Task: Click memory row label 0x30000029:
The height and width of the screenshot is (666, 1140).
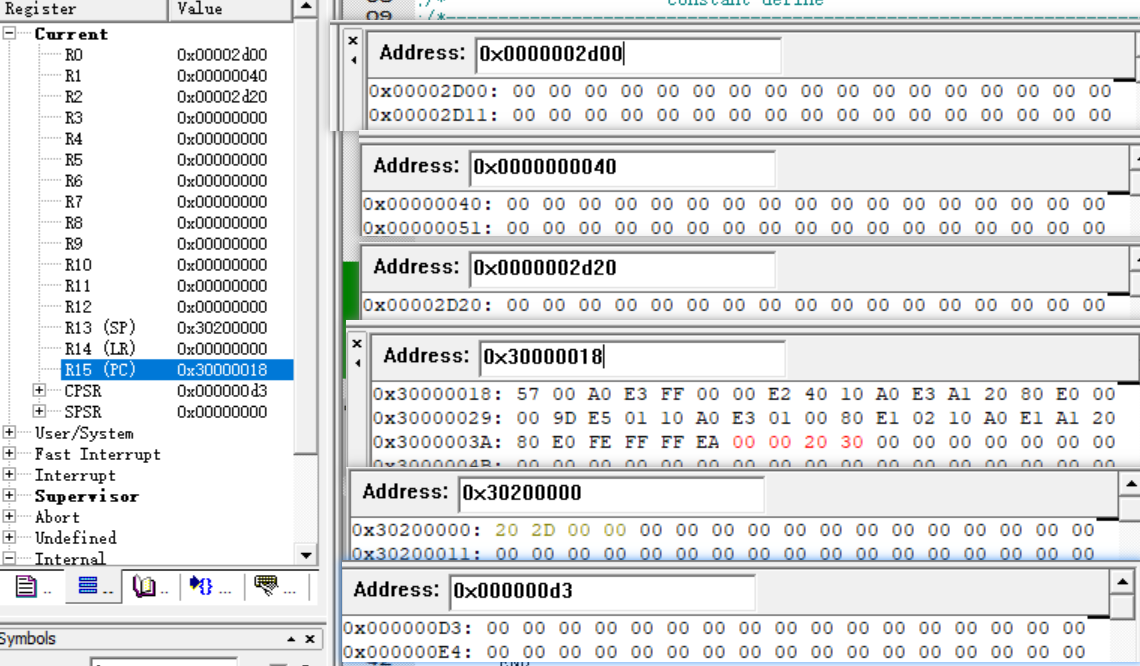Action: click(438, 419)
